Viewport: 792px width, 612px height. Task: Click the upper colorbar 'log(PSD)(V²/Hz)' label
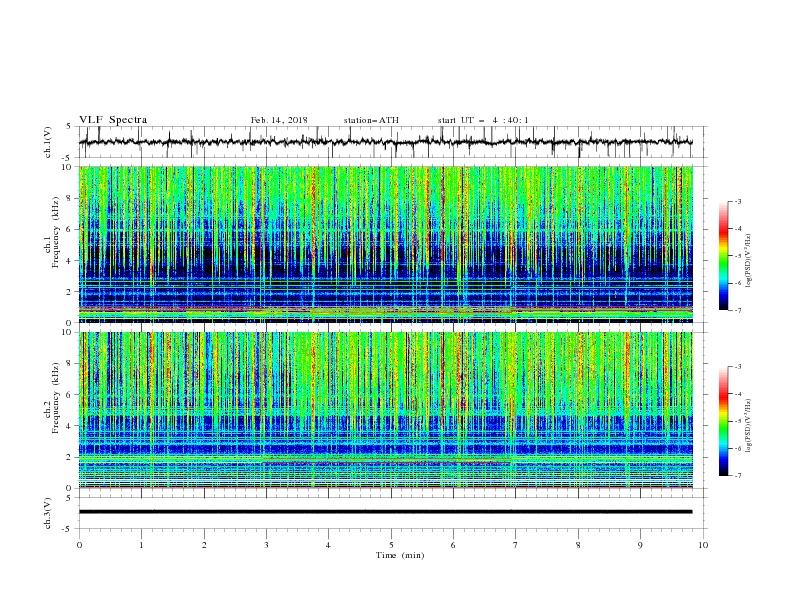pos(748,261)
